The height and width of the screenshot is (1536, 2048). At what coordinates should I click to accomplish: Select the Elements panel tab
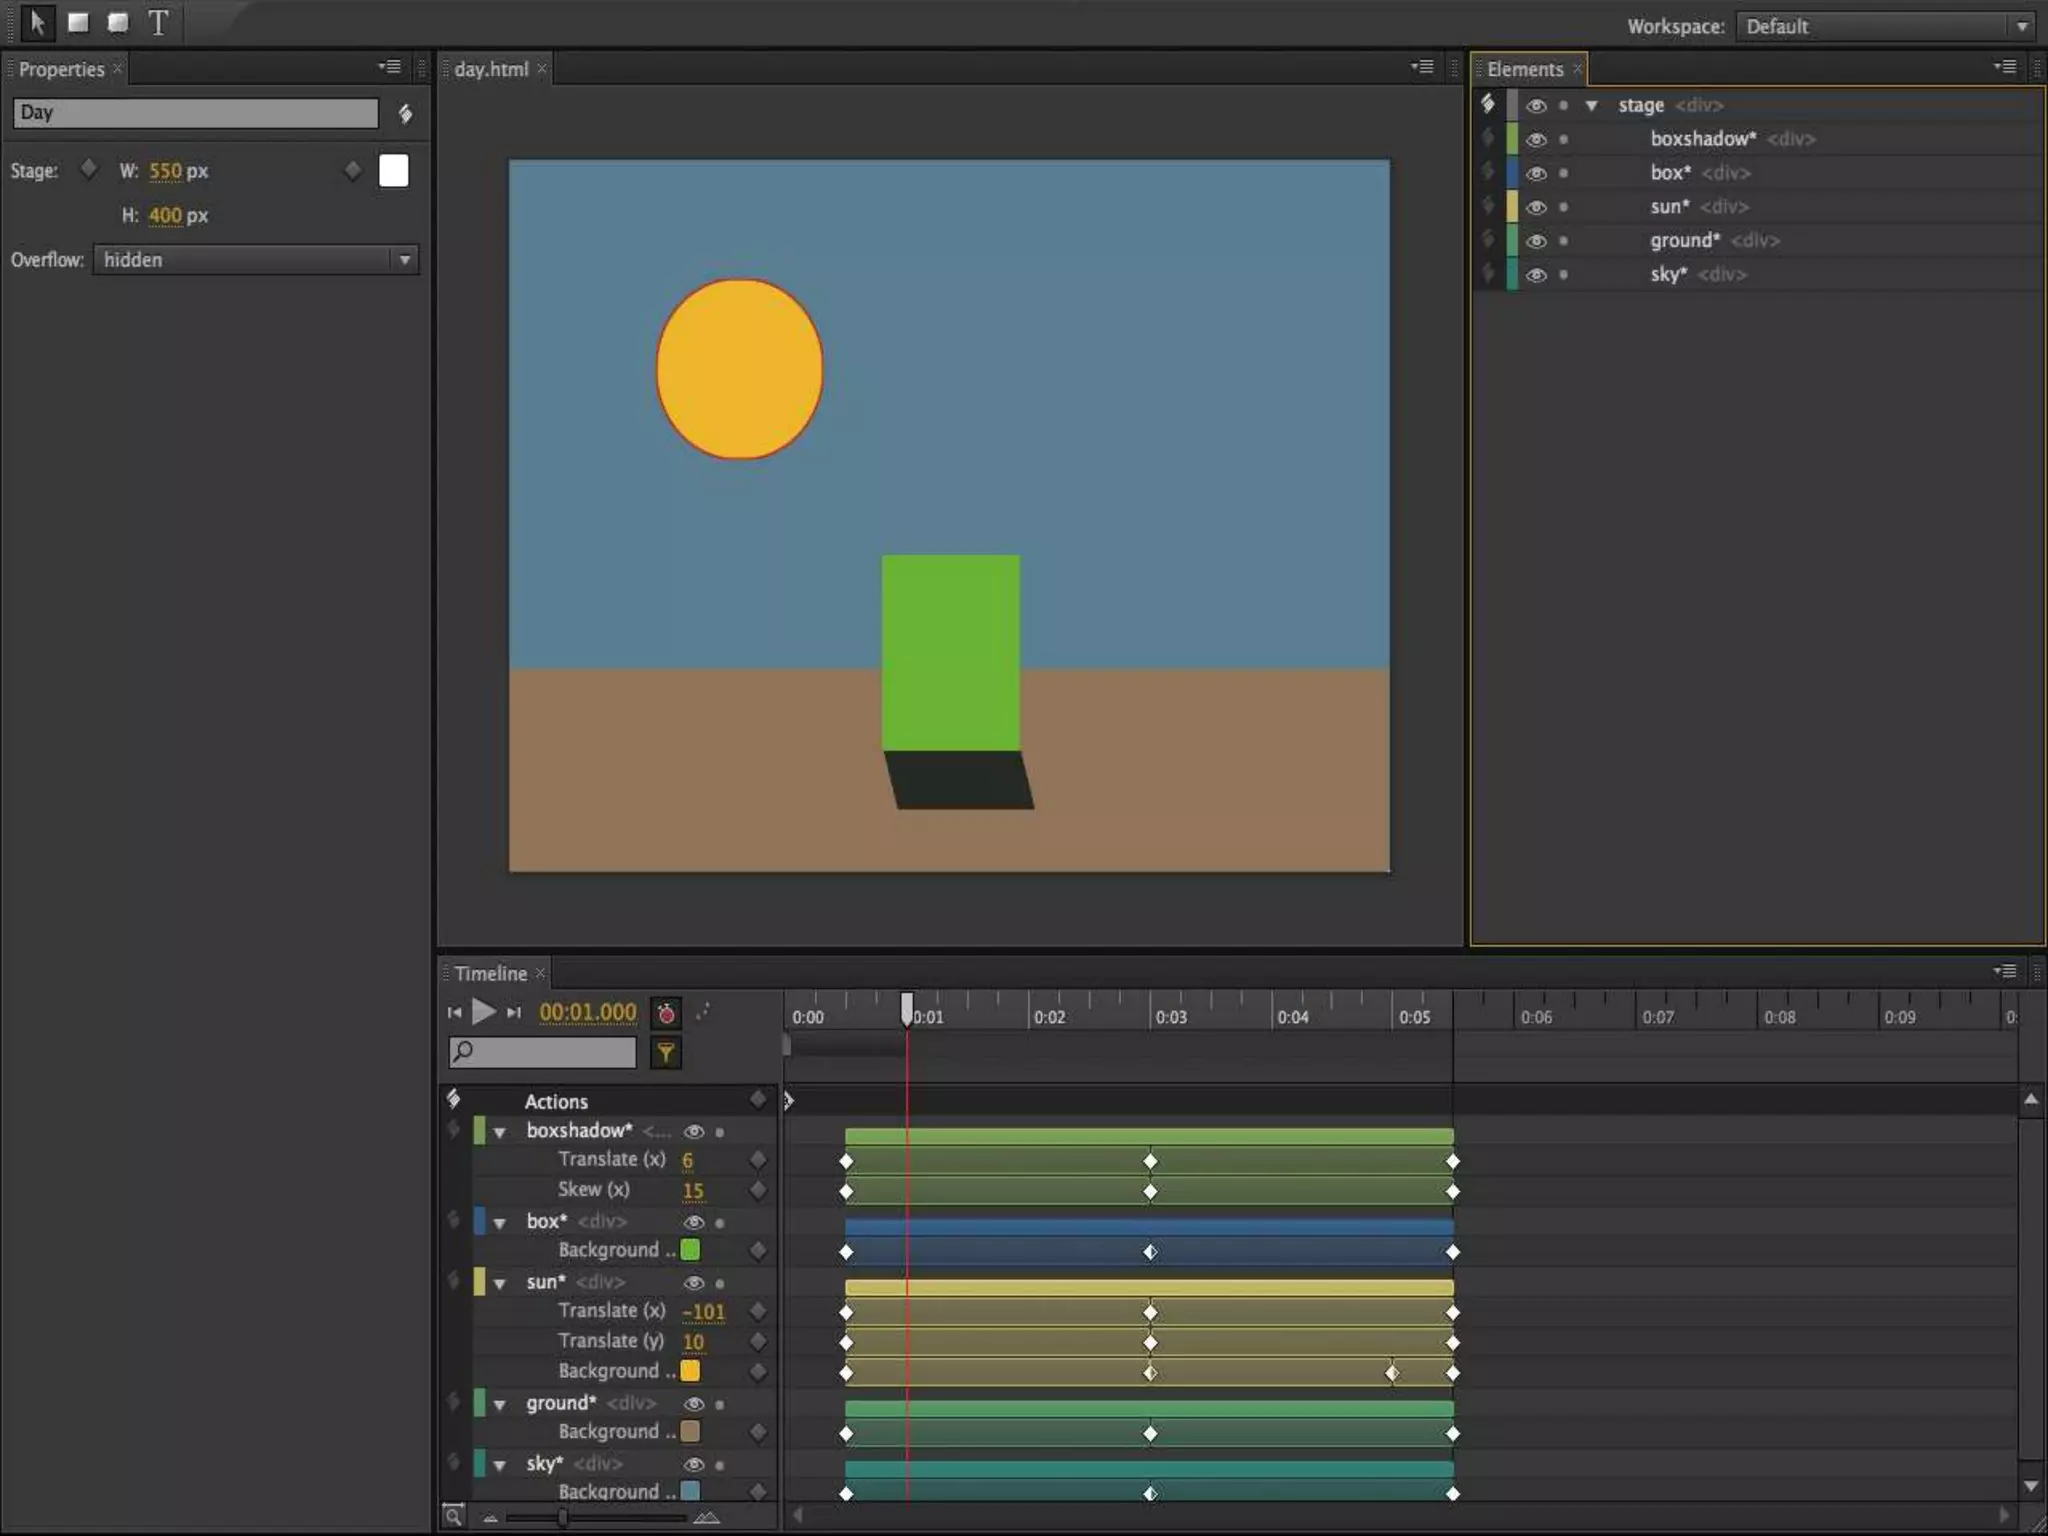[x=1524, y=69]
